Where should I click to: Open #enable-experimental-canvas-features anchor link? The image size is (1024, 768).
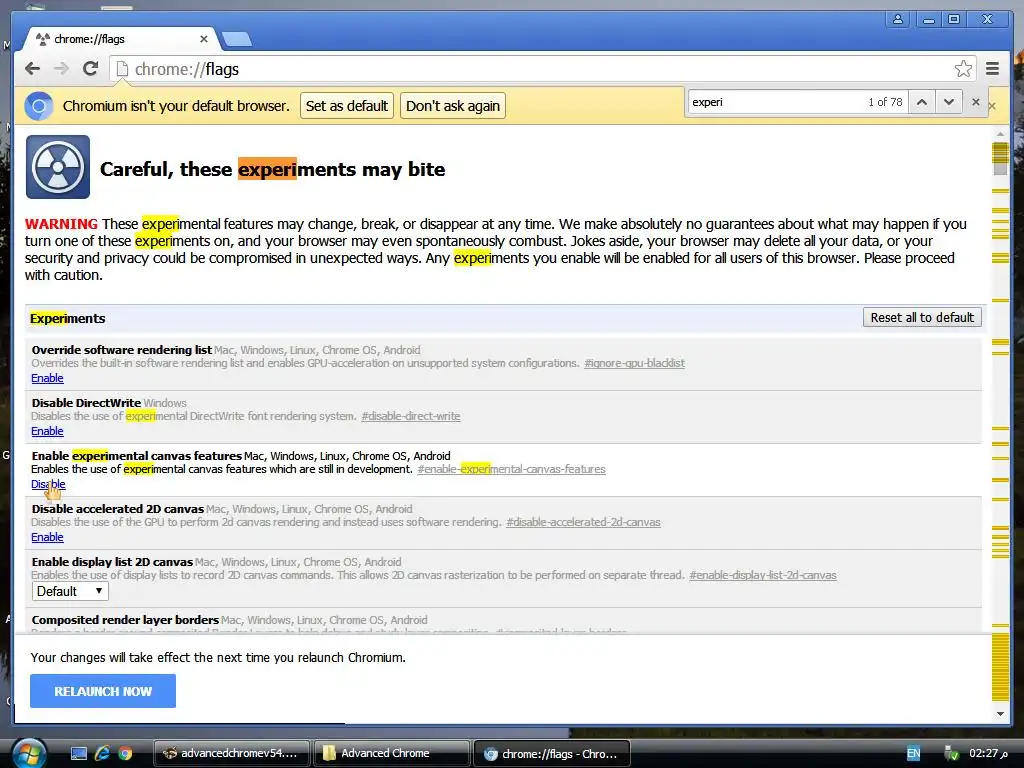(511, 469)
